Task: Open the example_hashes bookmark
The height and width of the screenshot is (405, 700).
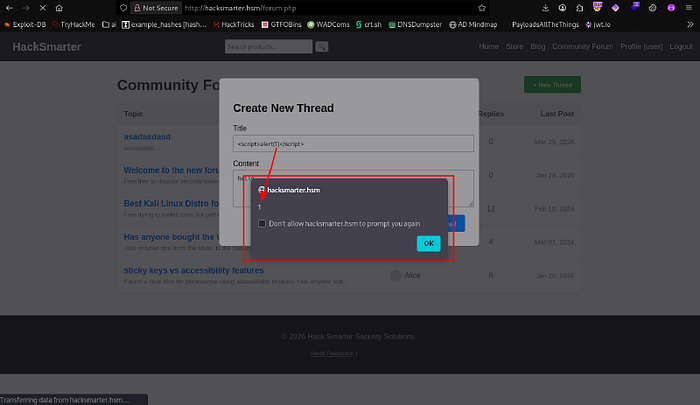Action: click(164, 25)
